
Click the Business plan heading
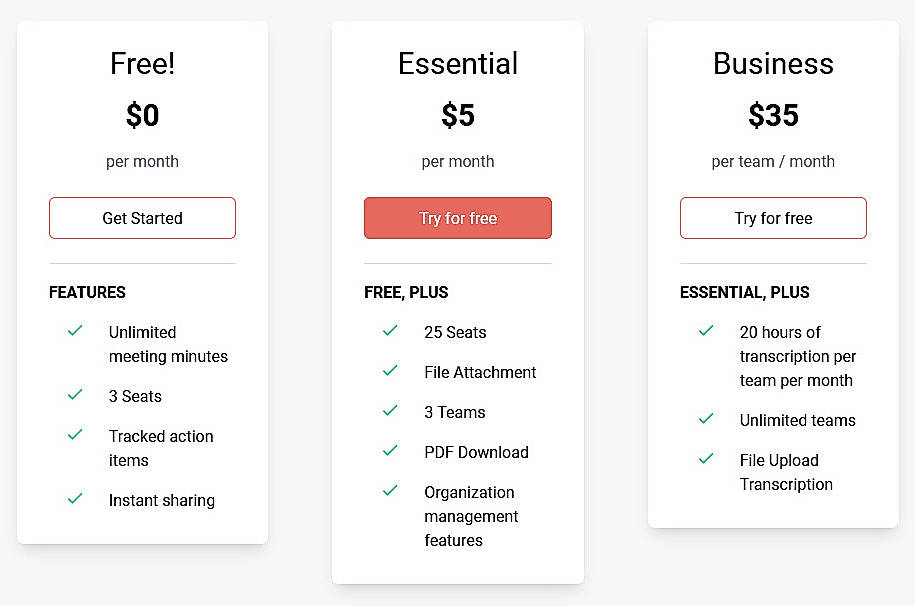tap(772, 63)
